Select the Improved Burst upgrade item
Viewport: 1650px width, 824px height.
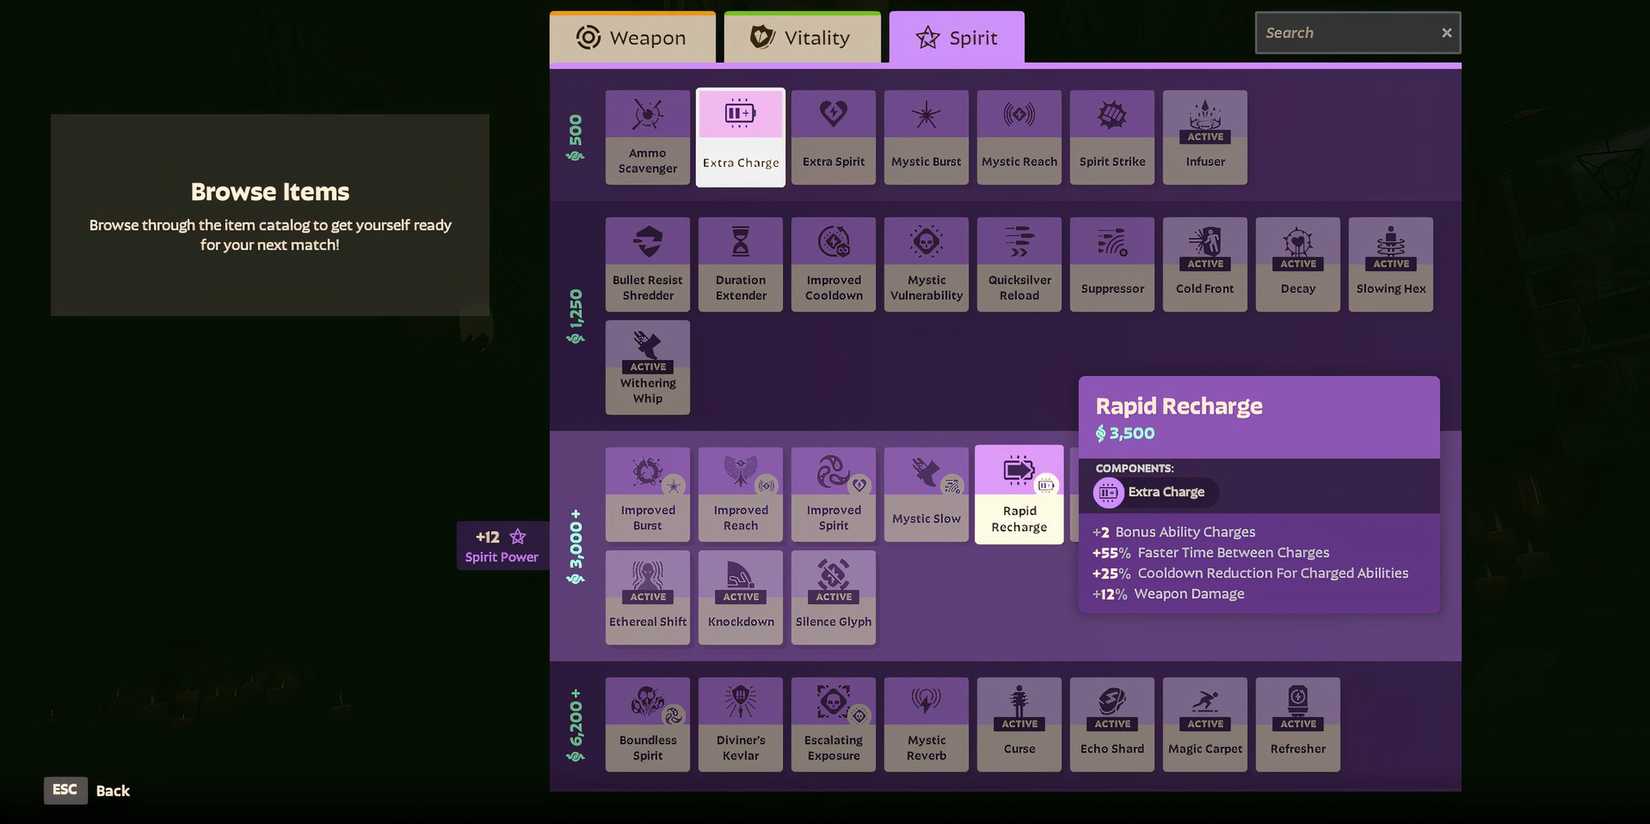(647, 494)
